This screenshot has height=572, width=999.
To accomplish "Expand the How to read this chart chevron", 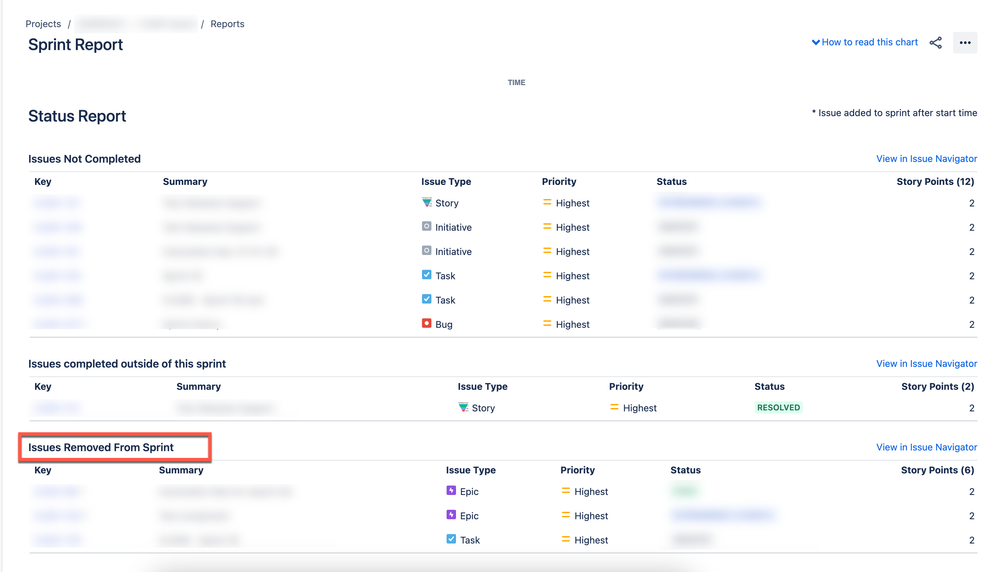I will pos(816,43).
